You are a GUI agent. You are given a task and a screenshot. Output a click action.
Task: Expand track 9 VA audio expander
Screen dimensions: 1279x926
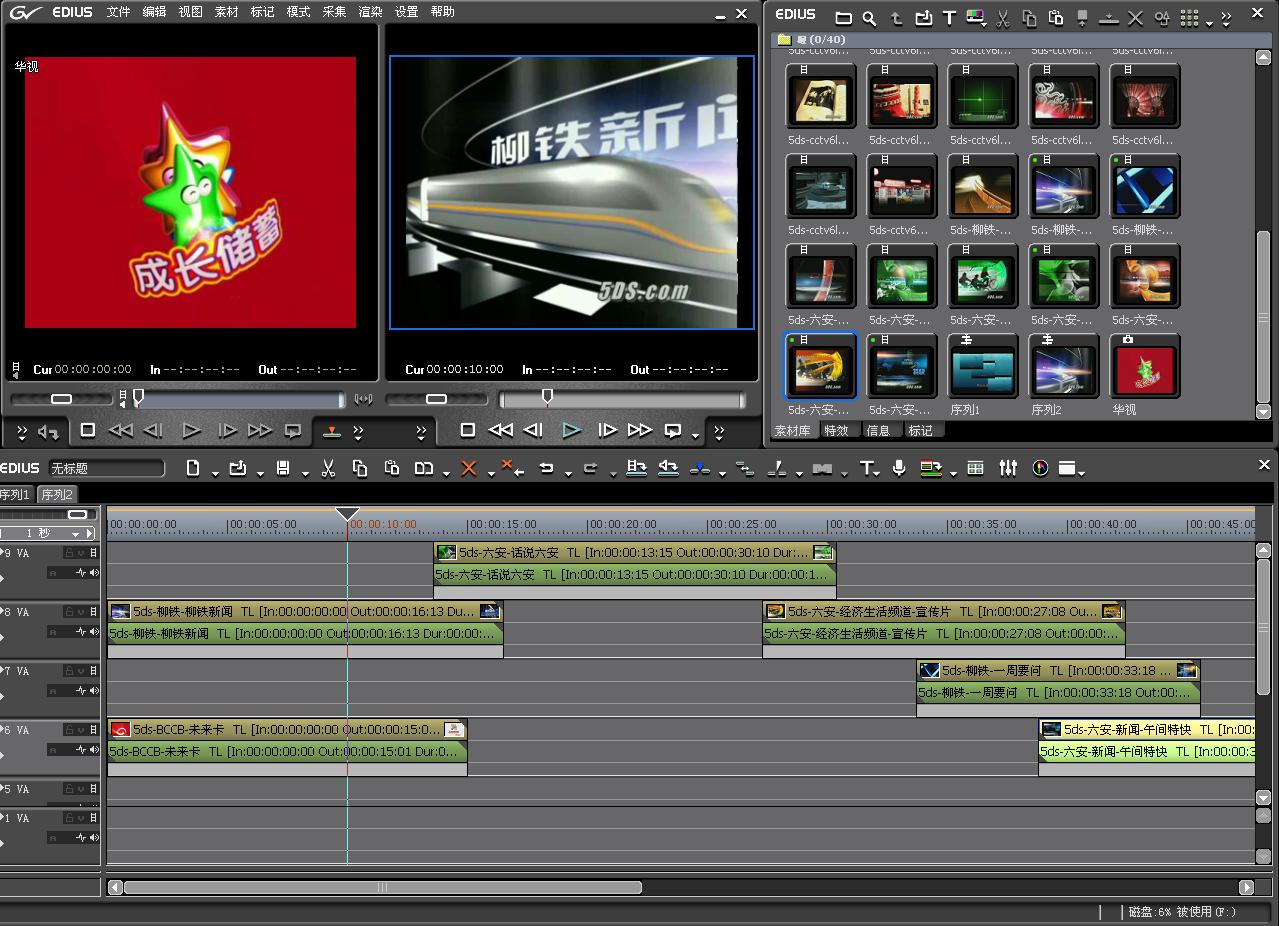[3, 578]
